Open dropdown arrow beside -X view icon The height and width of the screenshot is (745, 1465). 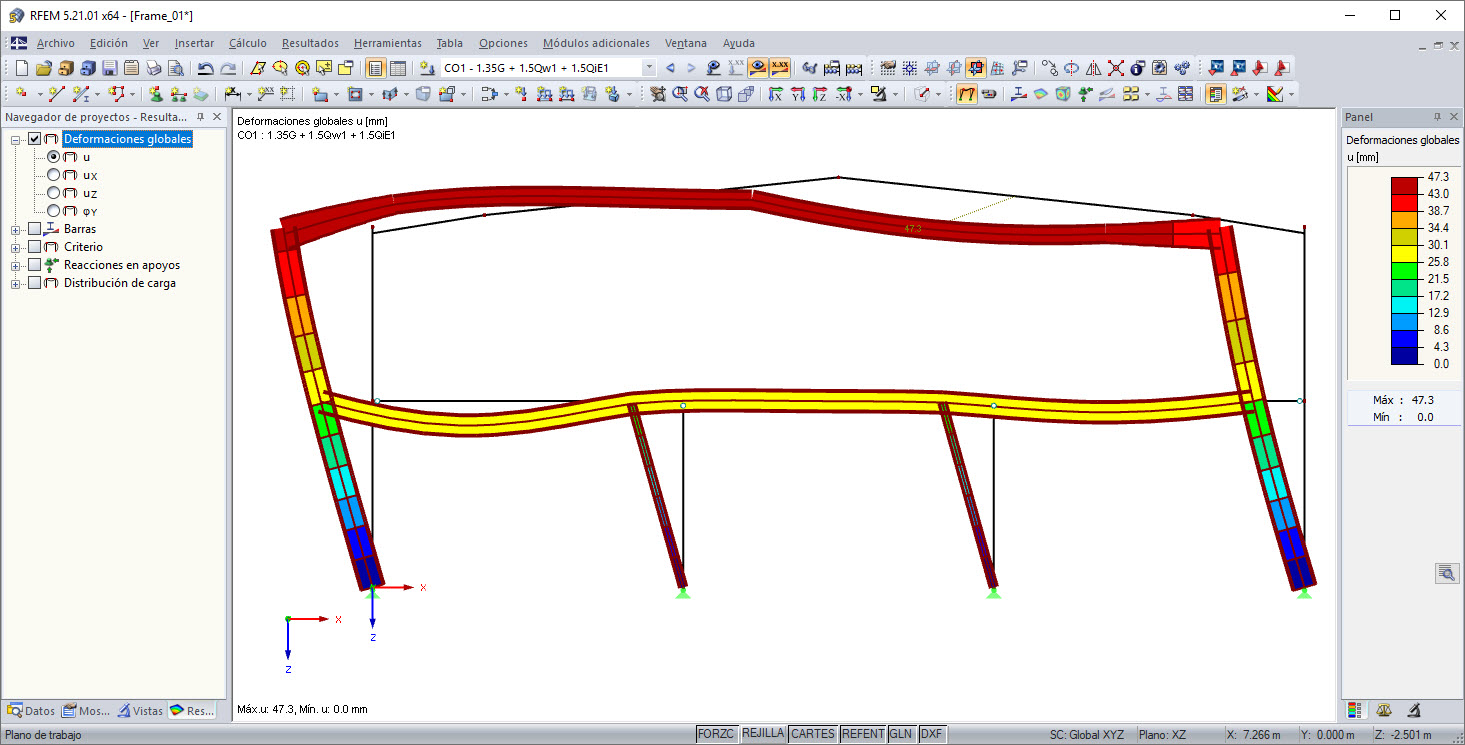point(859,94)
